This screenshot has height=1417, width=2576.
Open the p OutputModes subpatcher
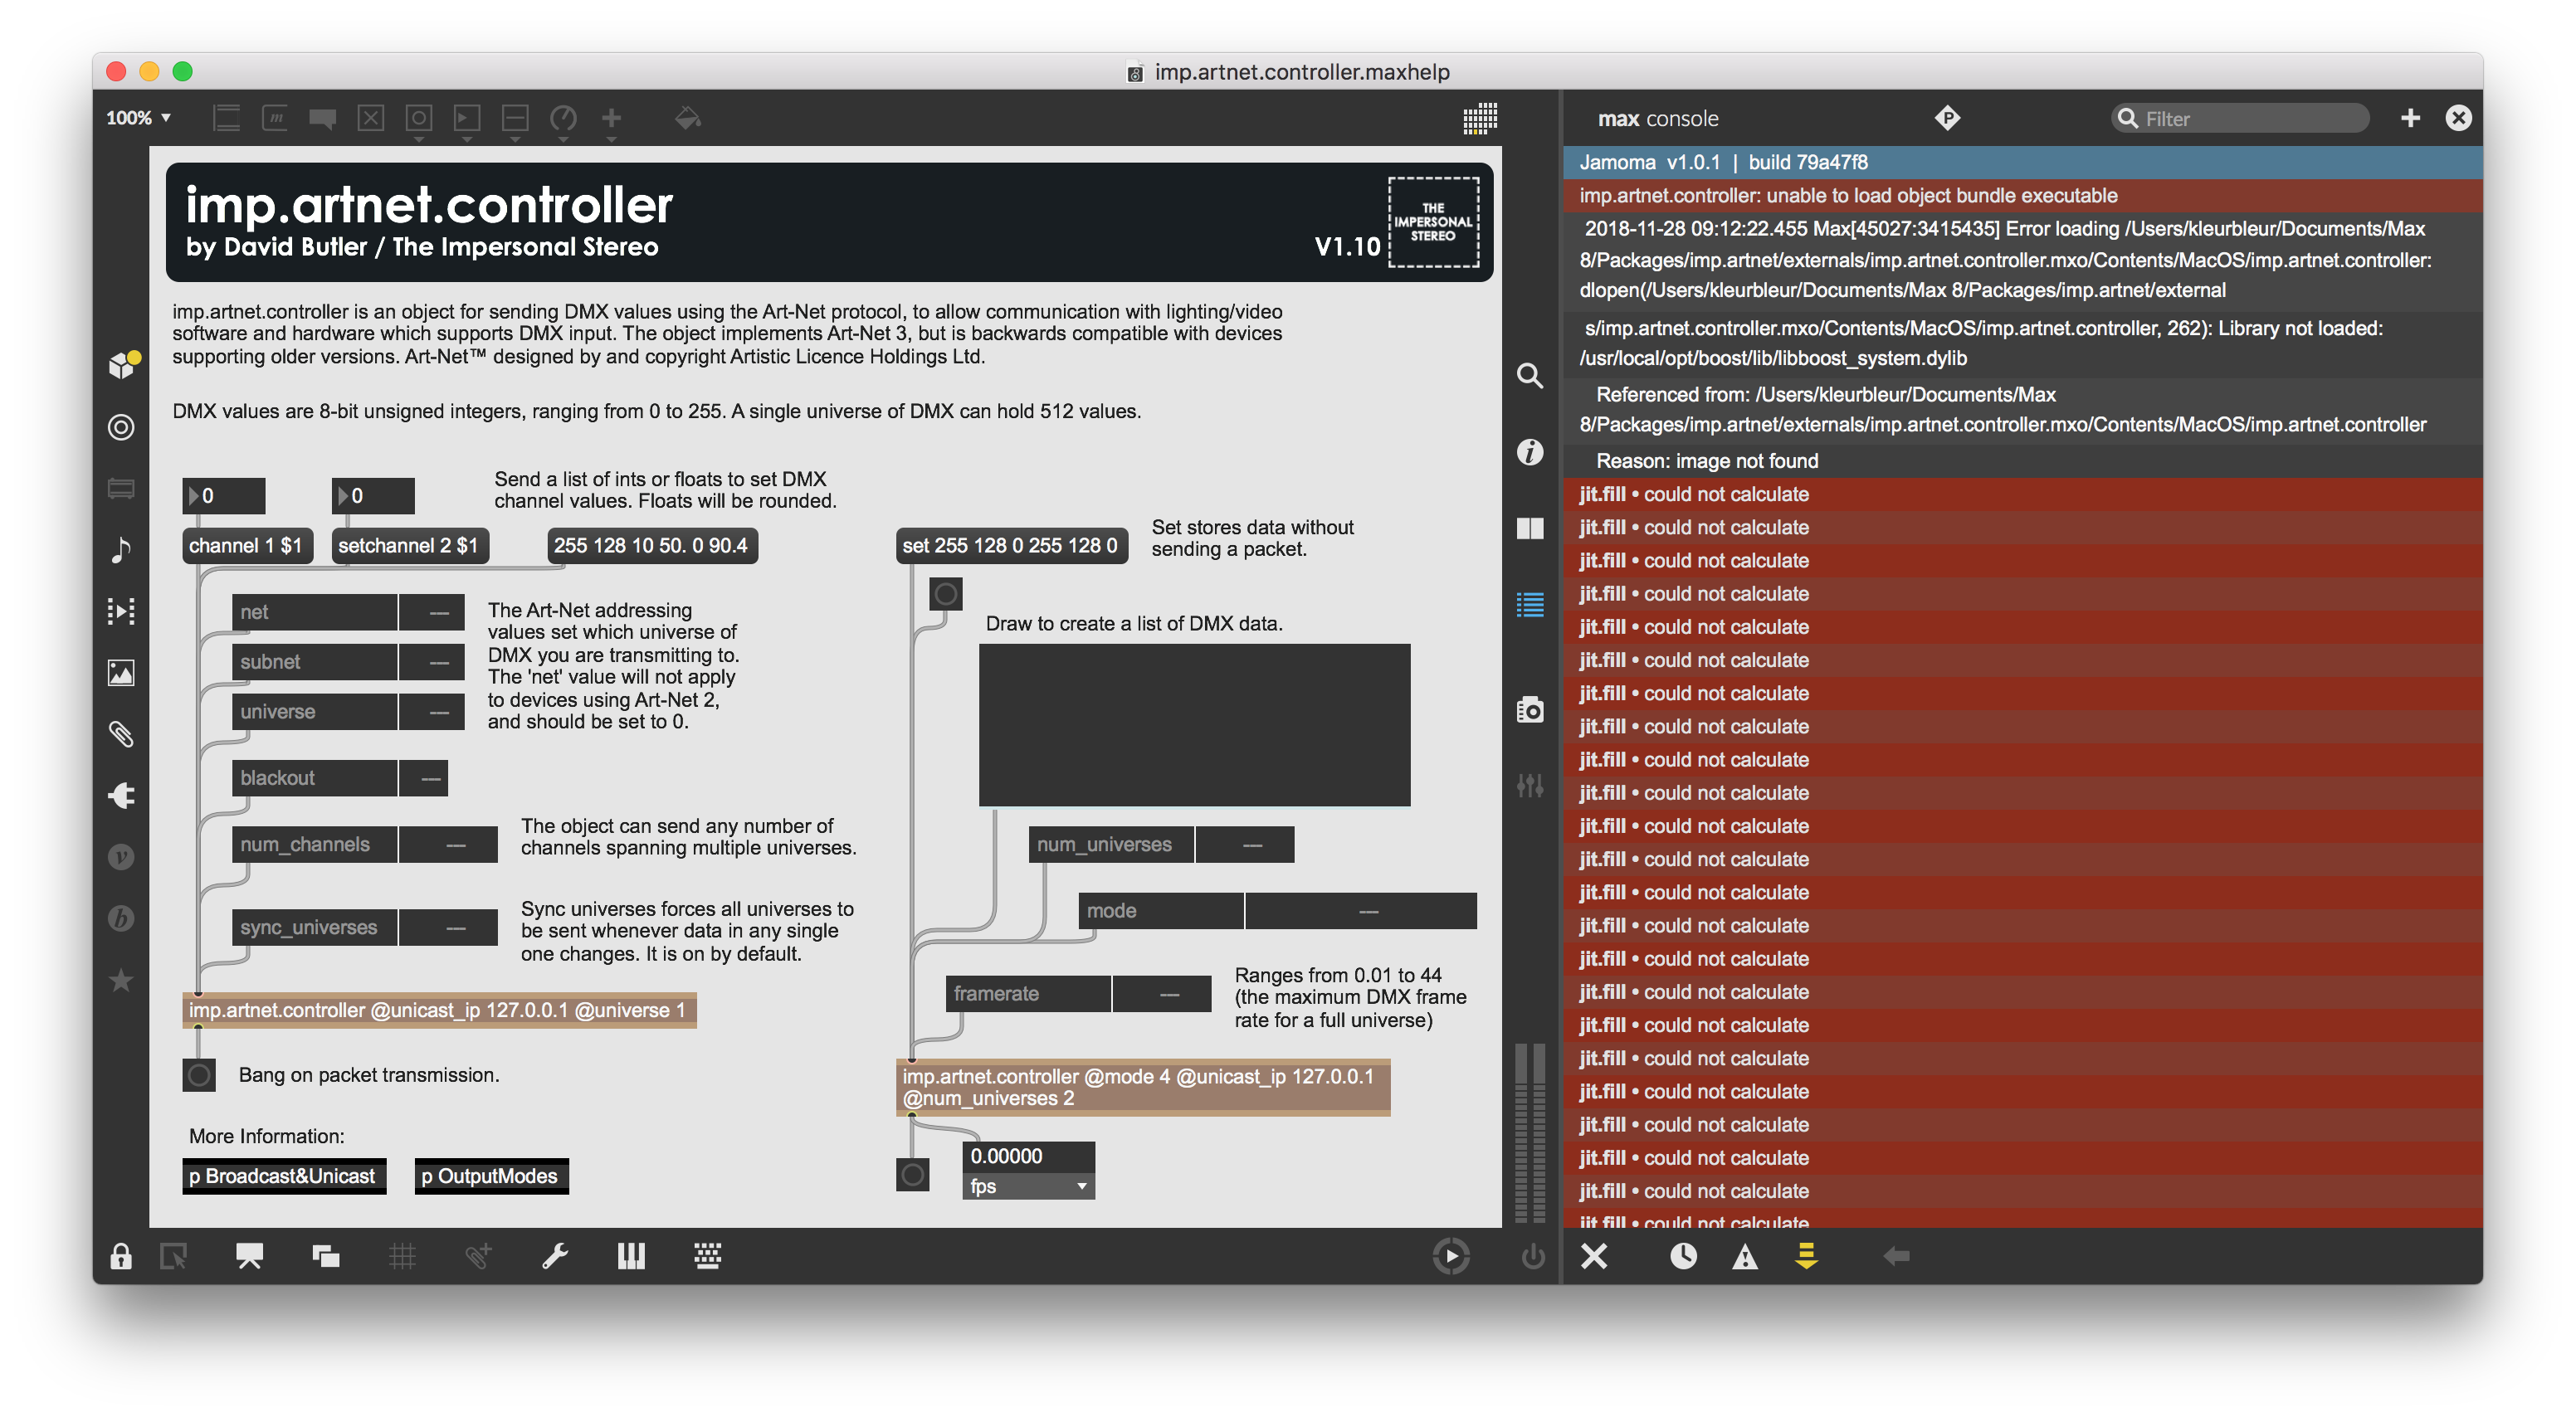491,1176
